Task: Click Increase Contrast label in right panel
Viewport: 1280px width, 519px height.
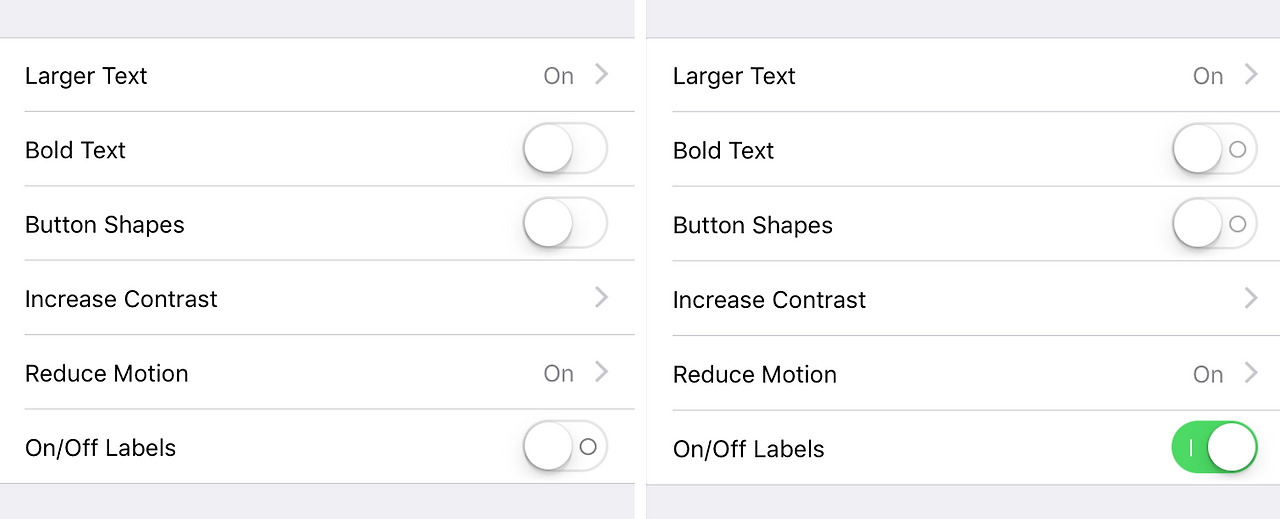Action: [769, 300]
